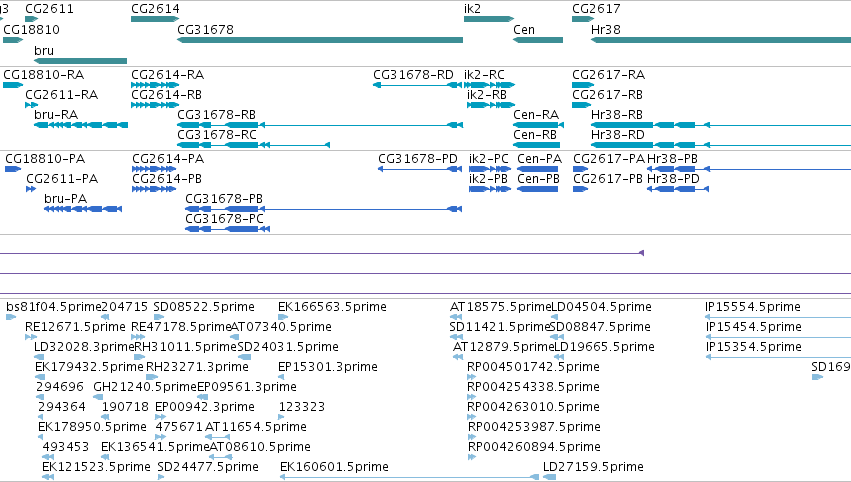Image resolution: width=851 pixels, height=482 pixels.
Task: Click the long CG31678 gene feature
Action: [x=320, y=40]
